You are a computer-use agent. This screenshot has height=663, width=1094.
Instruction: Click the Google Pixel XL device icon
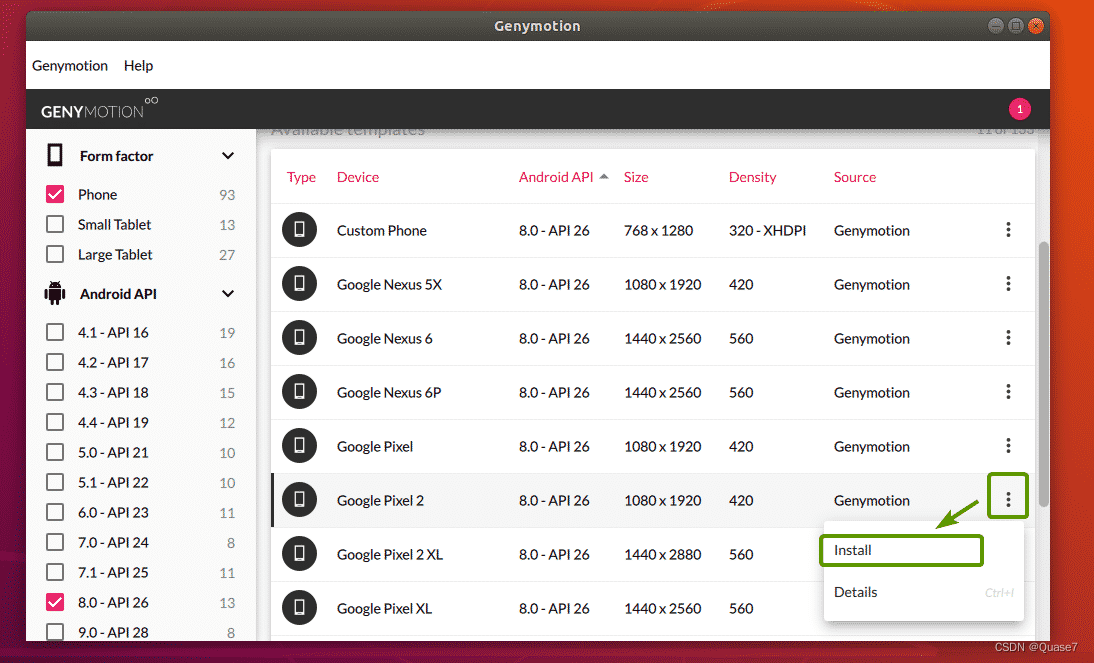click(x=299, y=608)
